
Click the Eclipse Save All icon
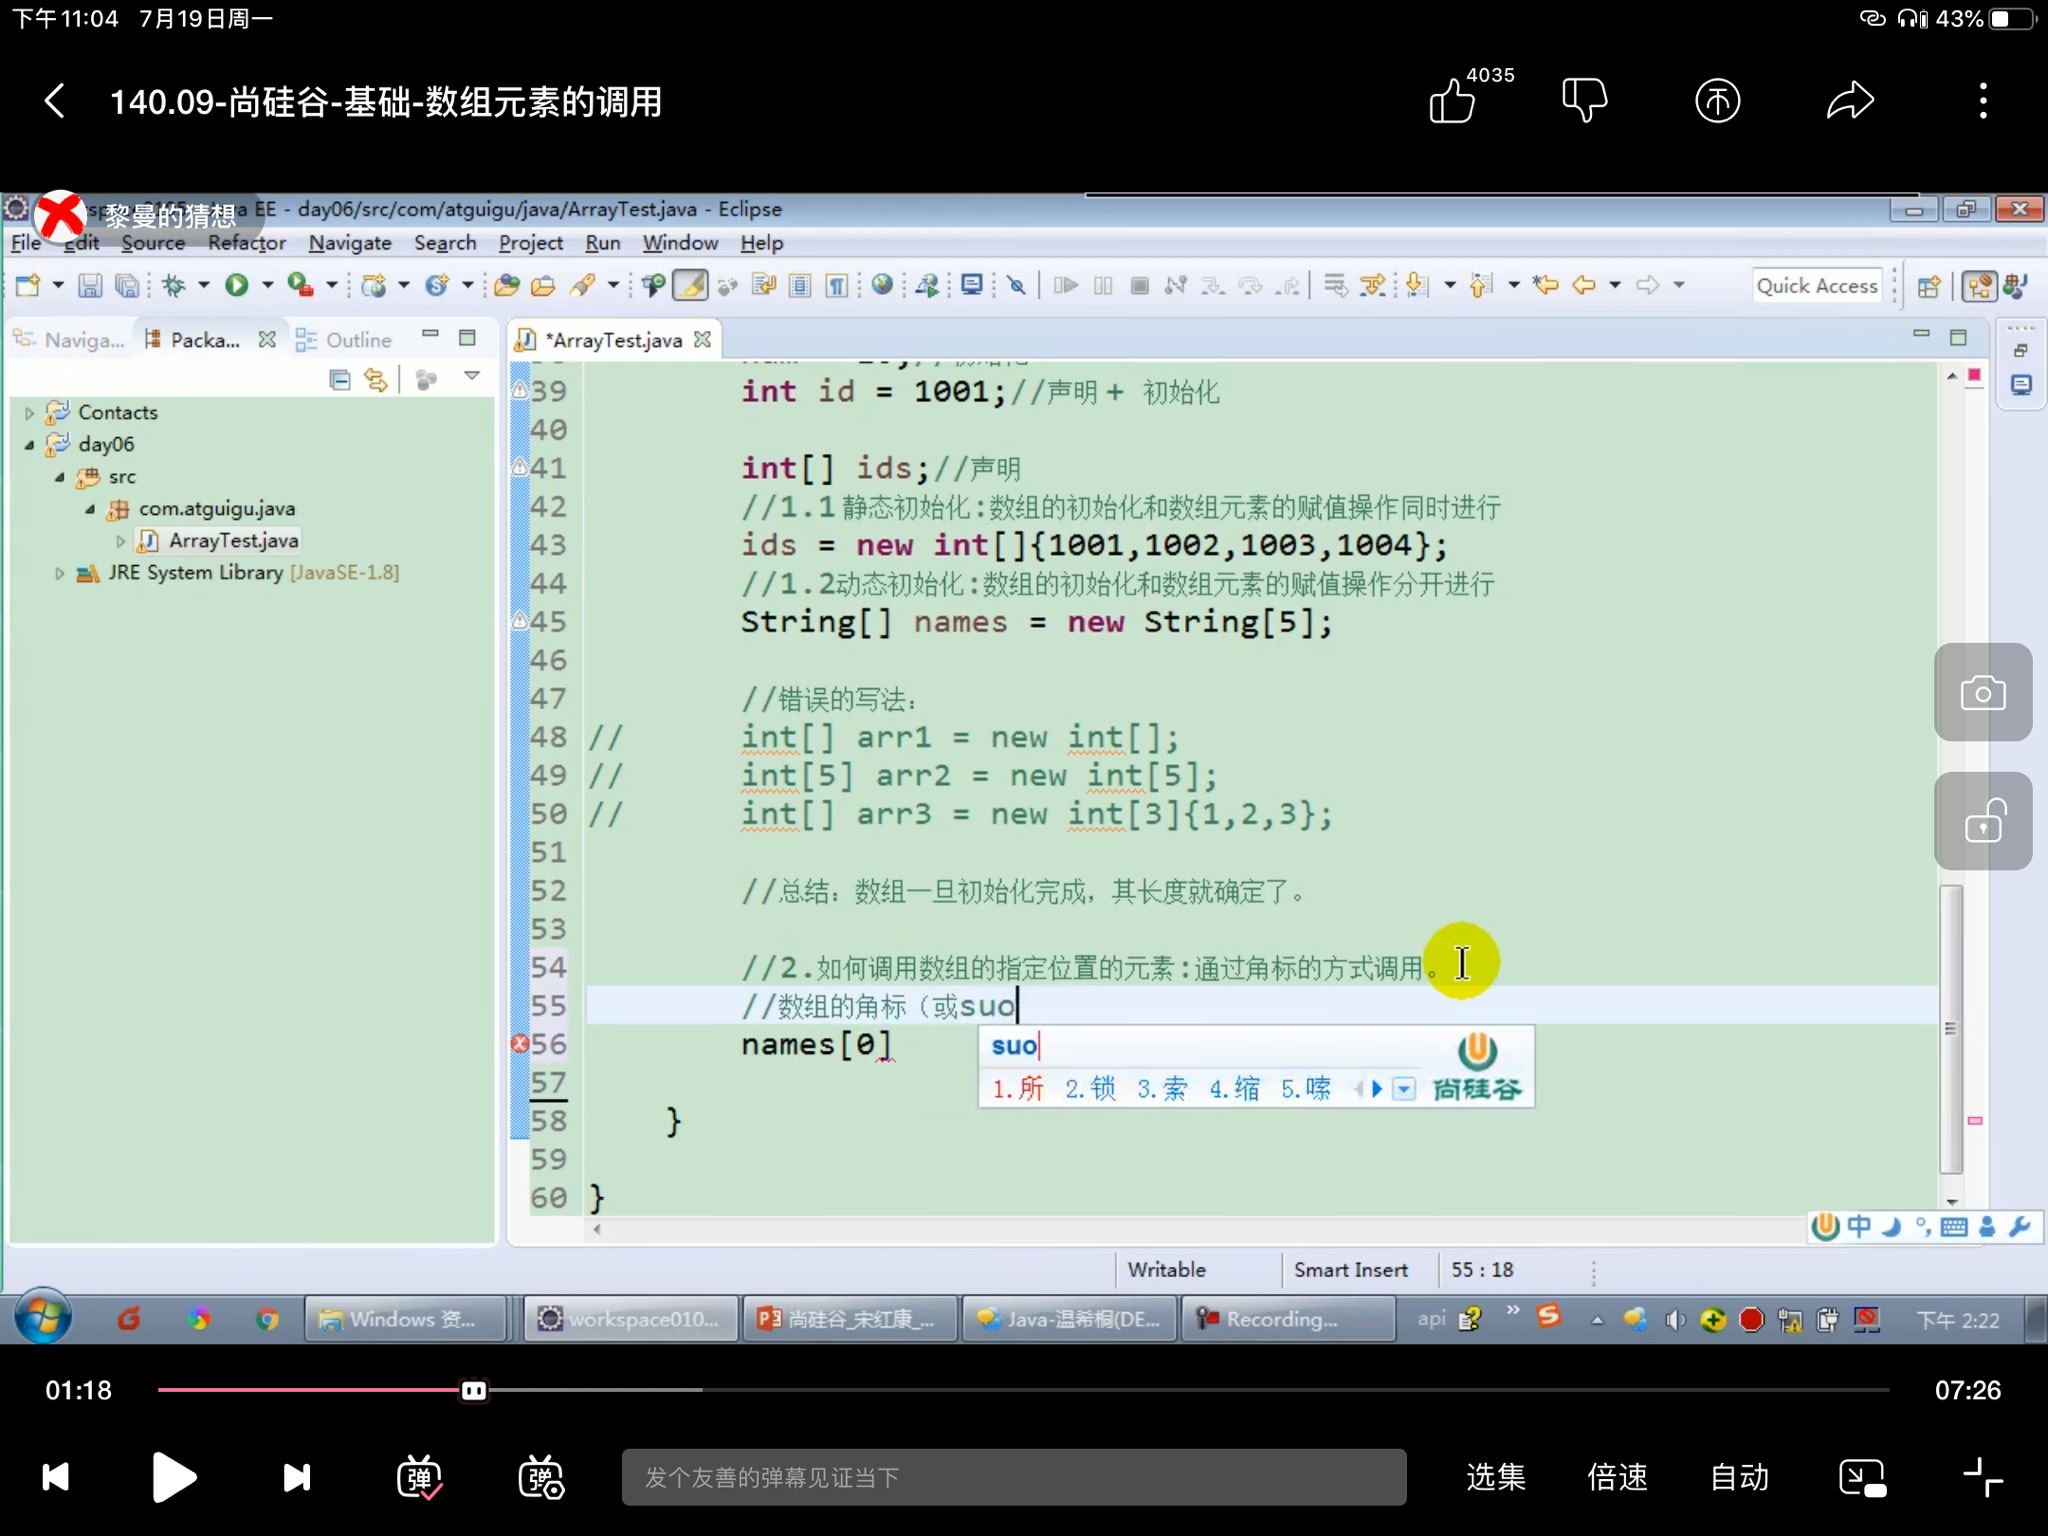tap(127, 286)
